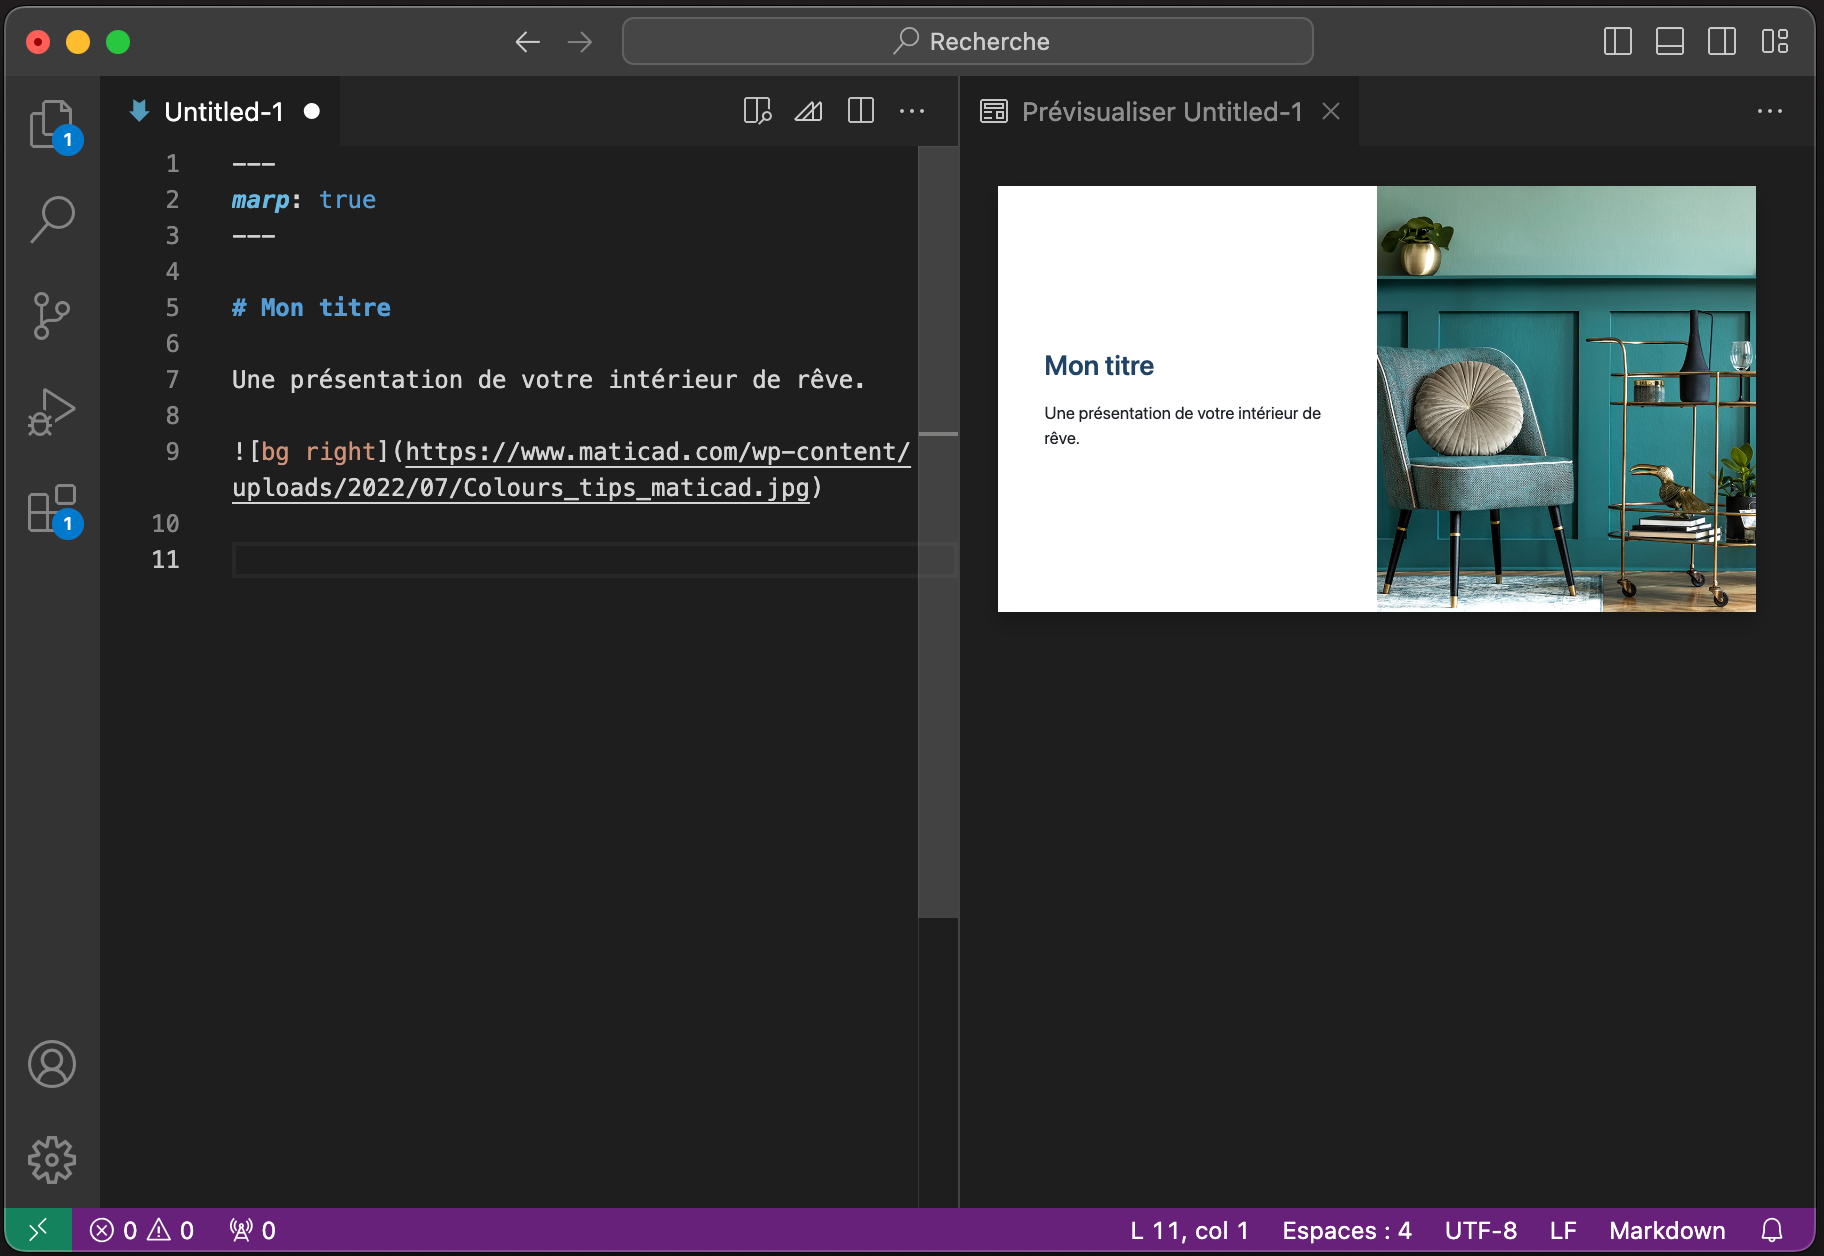
Task: Click the ports forwarded status indicator
Action: pyautogui.click(x=253, y=1230)
